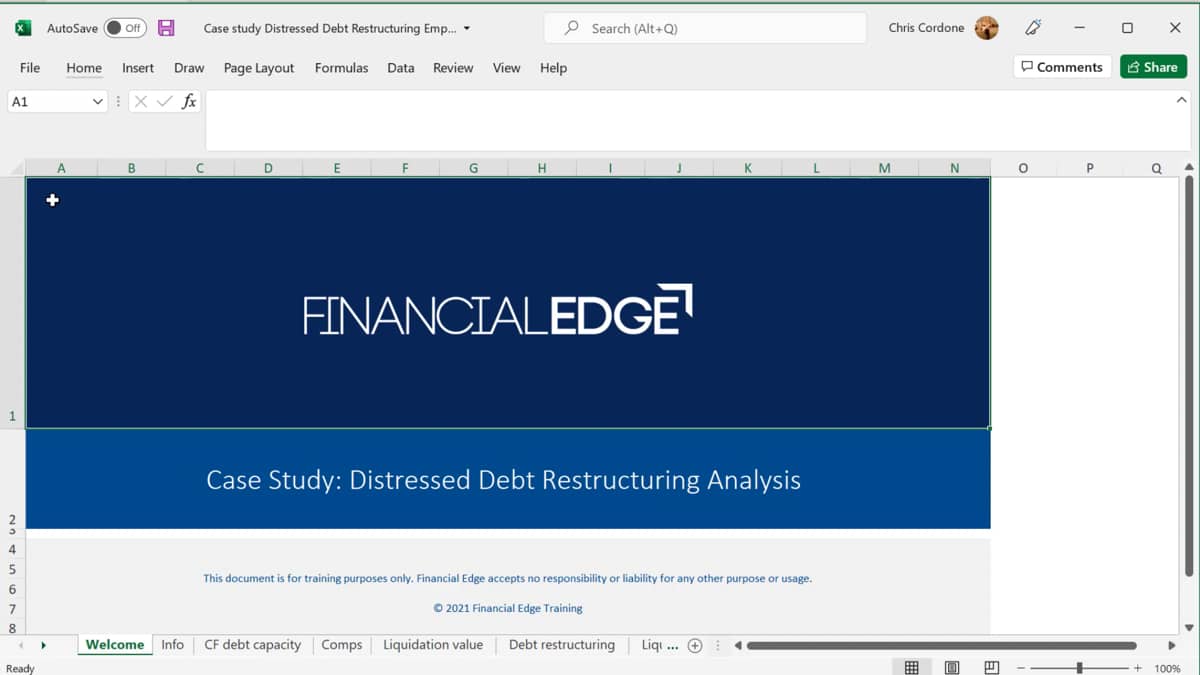The image size is (1200, 675).
Task: Click the purple Save icon
Action: point(167,28)
